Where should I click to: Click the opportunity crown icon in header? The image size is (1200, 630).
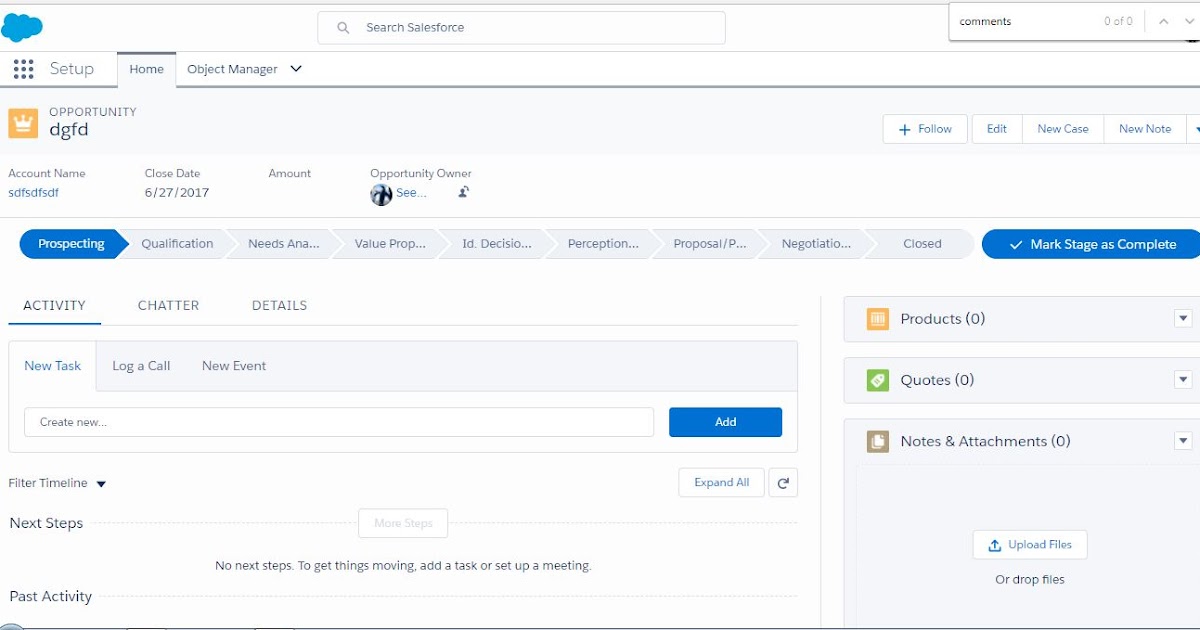[22, 121]
